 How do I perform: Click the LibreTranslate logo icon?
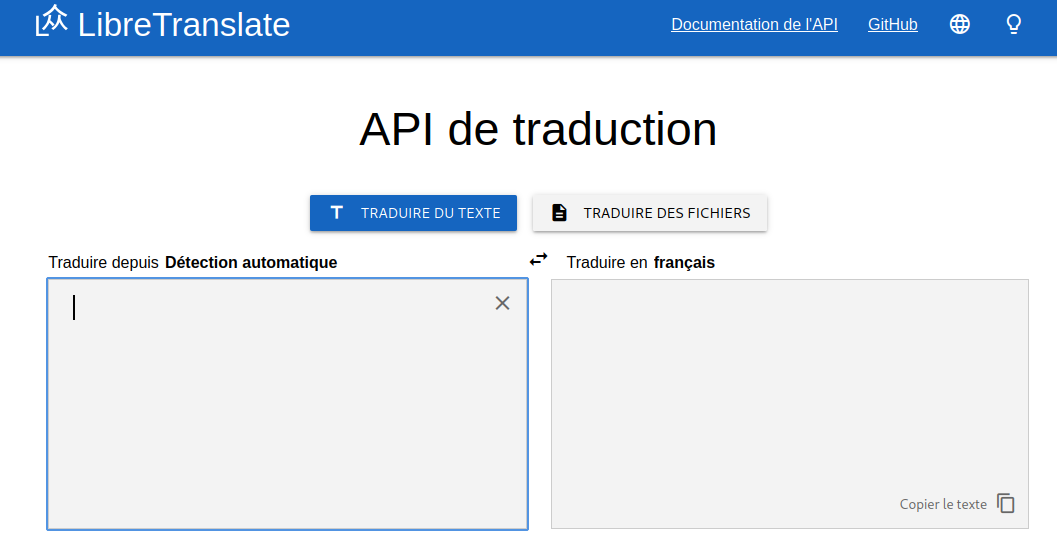click(52, 21)
